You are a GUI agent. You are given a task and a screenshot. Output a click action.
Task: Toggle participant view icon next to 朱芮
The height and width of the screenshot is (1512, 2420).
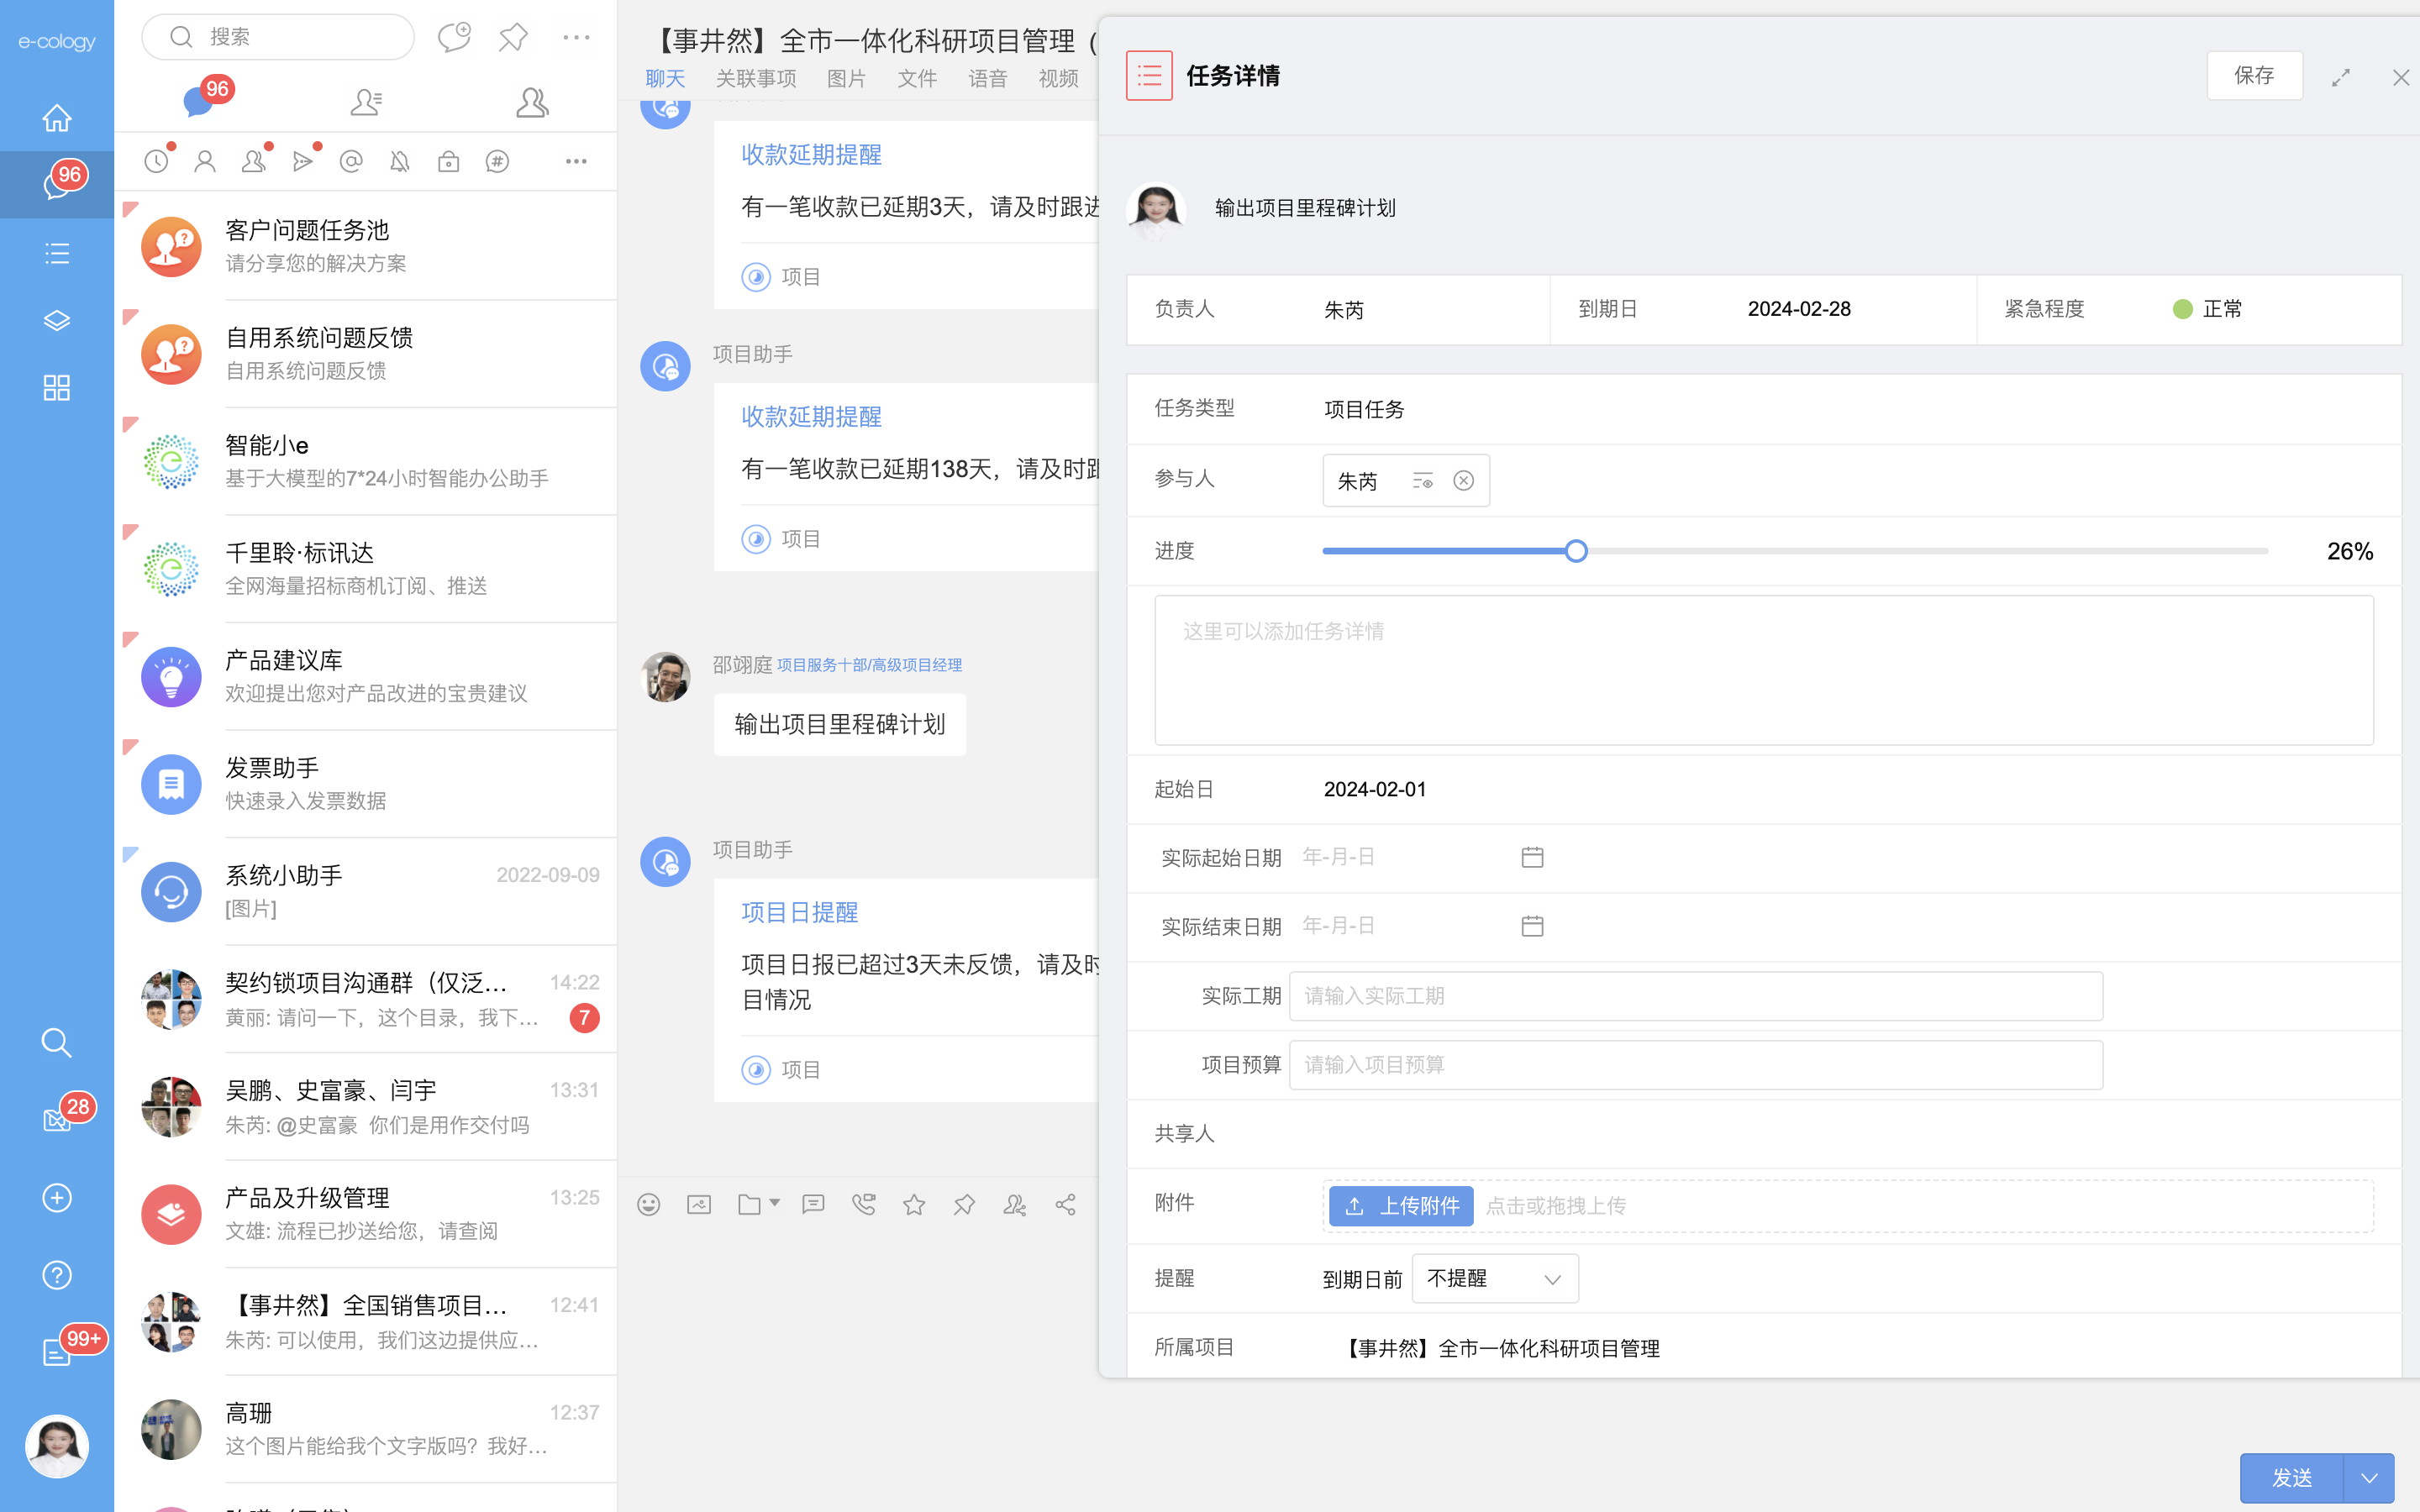coord(1423,481)
